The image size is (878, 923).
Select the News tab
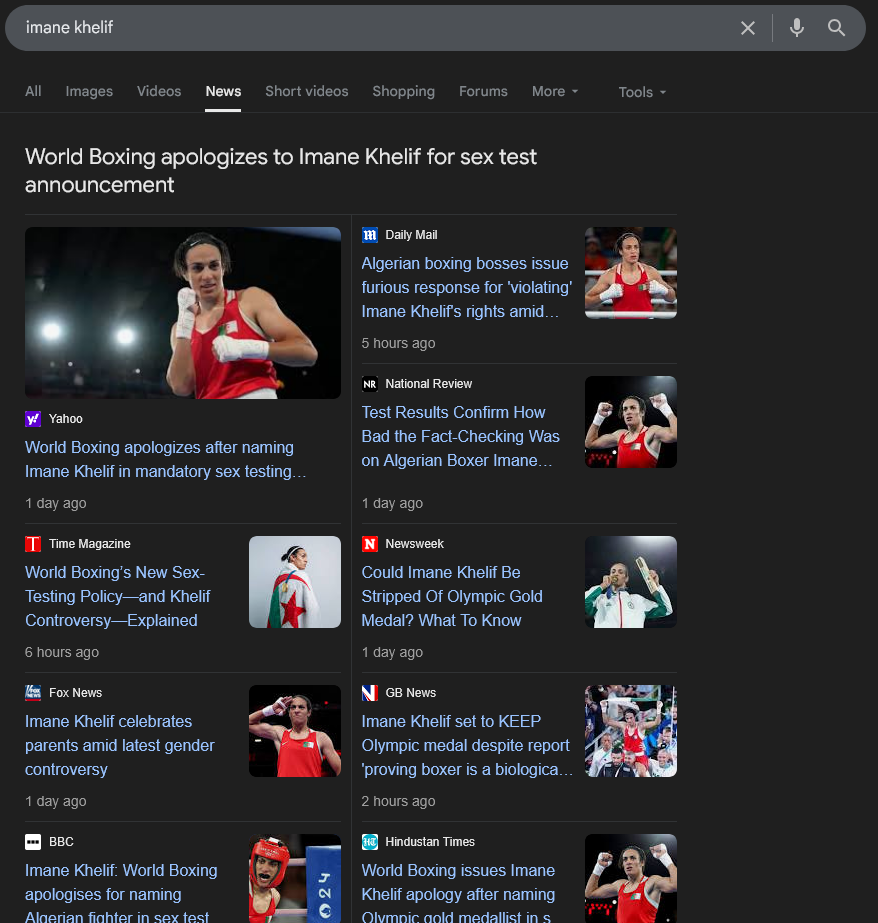coord(223,91)
